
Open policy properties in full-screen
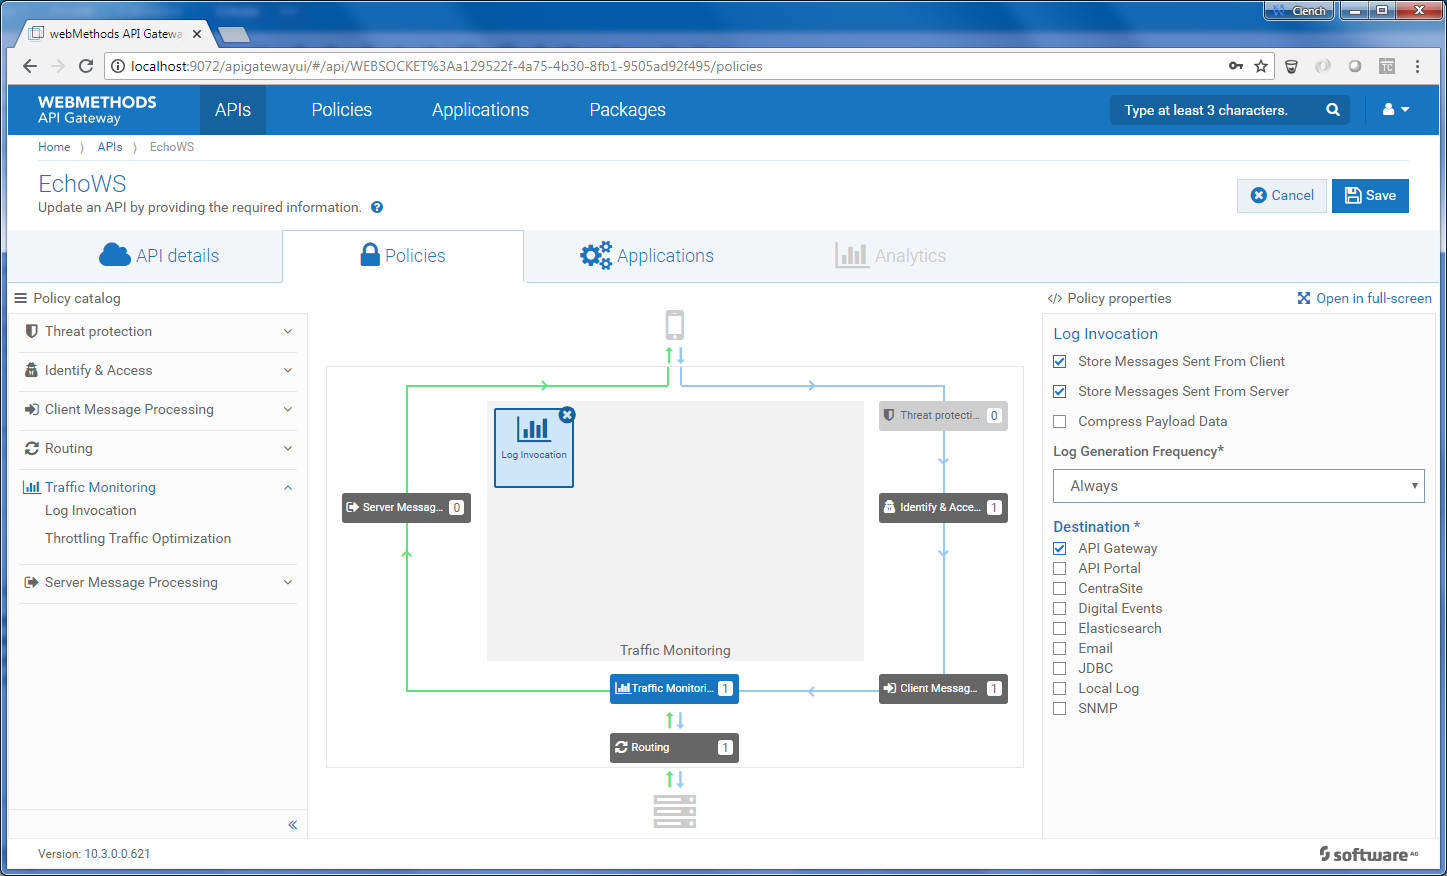click(x=1364, y=299)
